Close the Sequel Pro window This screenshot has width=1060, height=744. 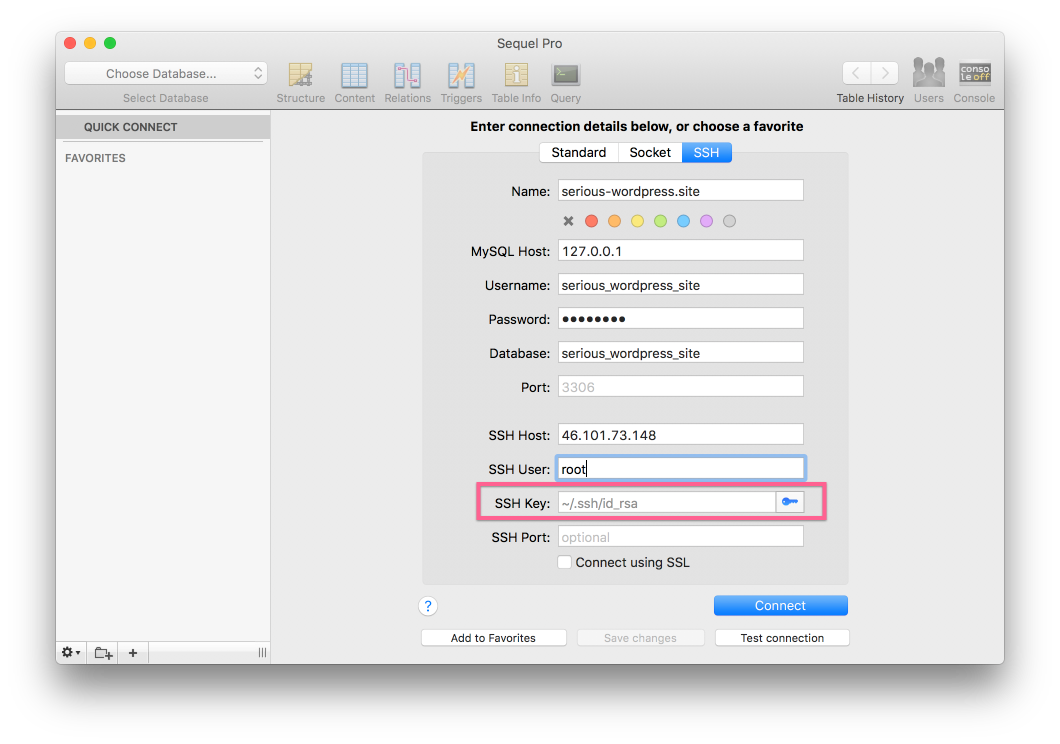pos(70,43)
